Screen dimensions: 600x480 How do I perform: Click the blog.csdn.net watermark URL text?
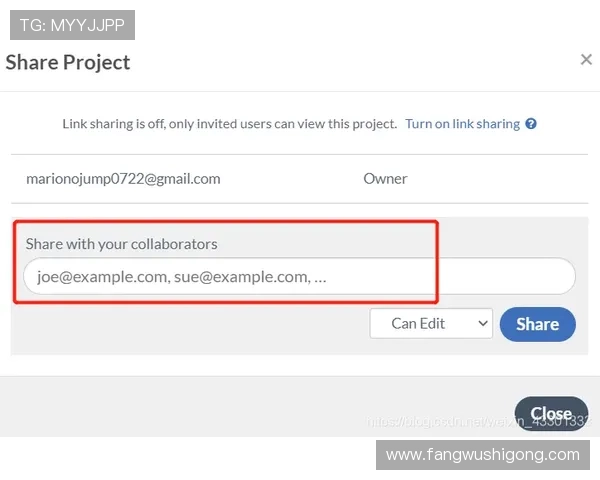(478, 421)
